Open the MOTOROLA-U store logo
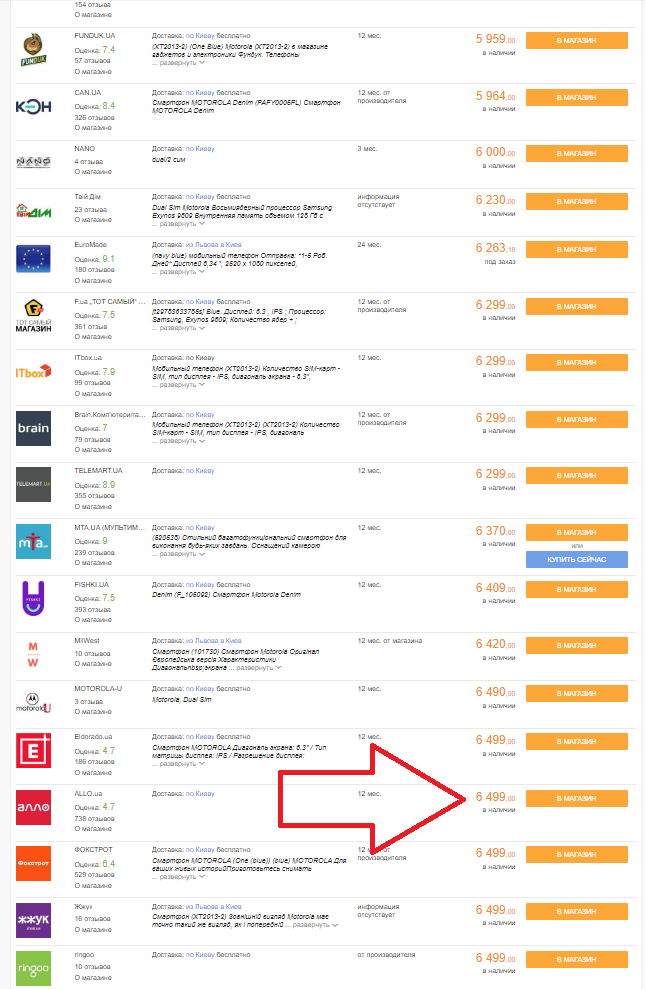This screenshot has width=645, height=989. click(x=33, y=702)
